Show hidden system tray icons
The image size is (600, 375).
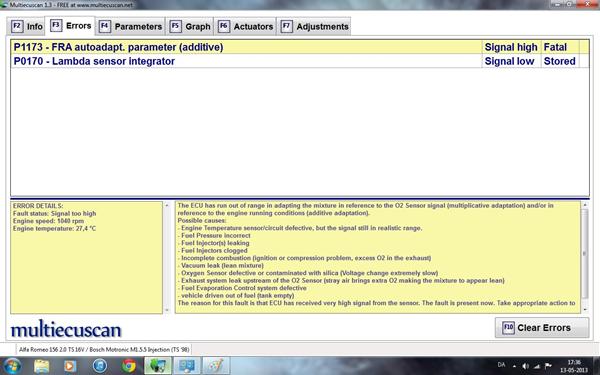514,366
